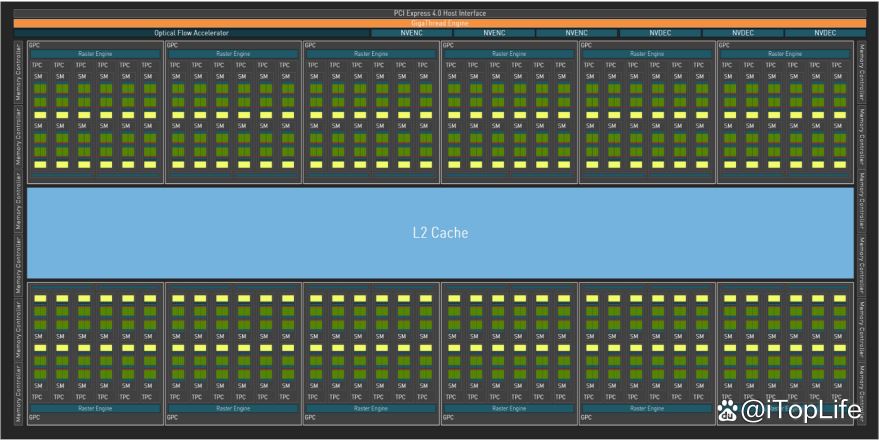The height and width of the screenshot is (441, 879).
Task: Select the first upper SM in top-left GPC
Action: [39, 76]
